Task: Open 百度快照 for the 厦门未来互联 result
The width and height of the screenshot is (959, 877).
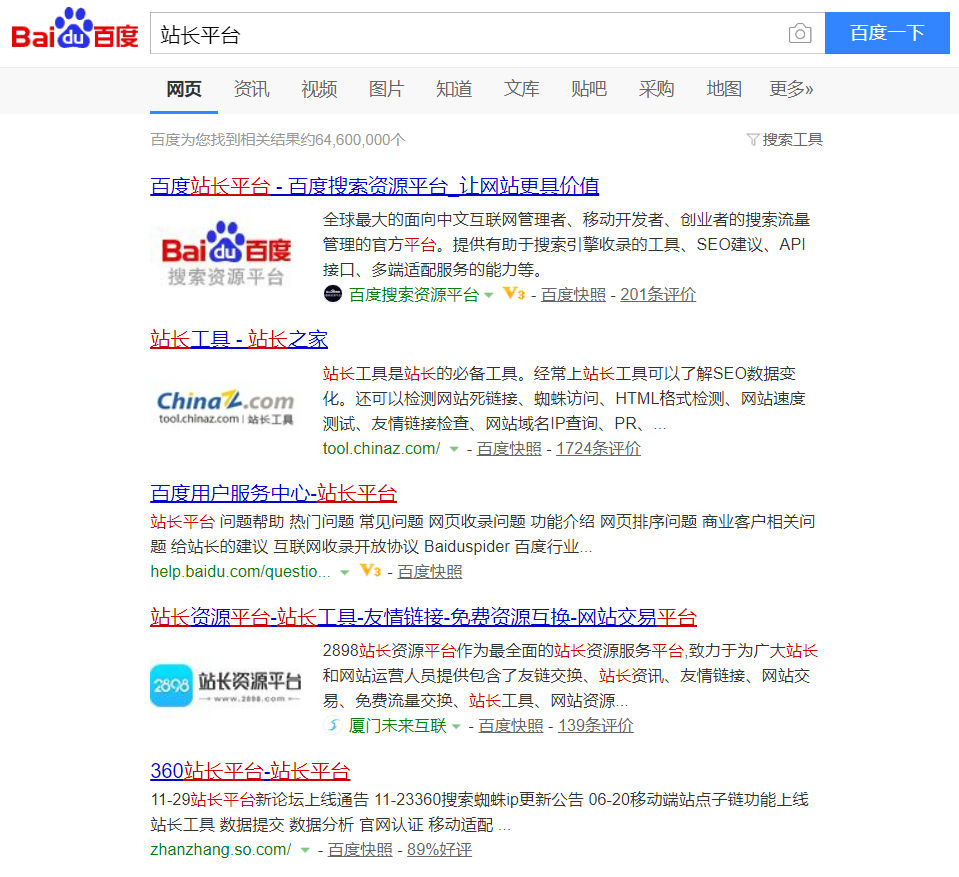Action: 511,726
